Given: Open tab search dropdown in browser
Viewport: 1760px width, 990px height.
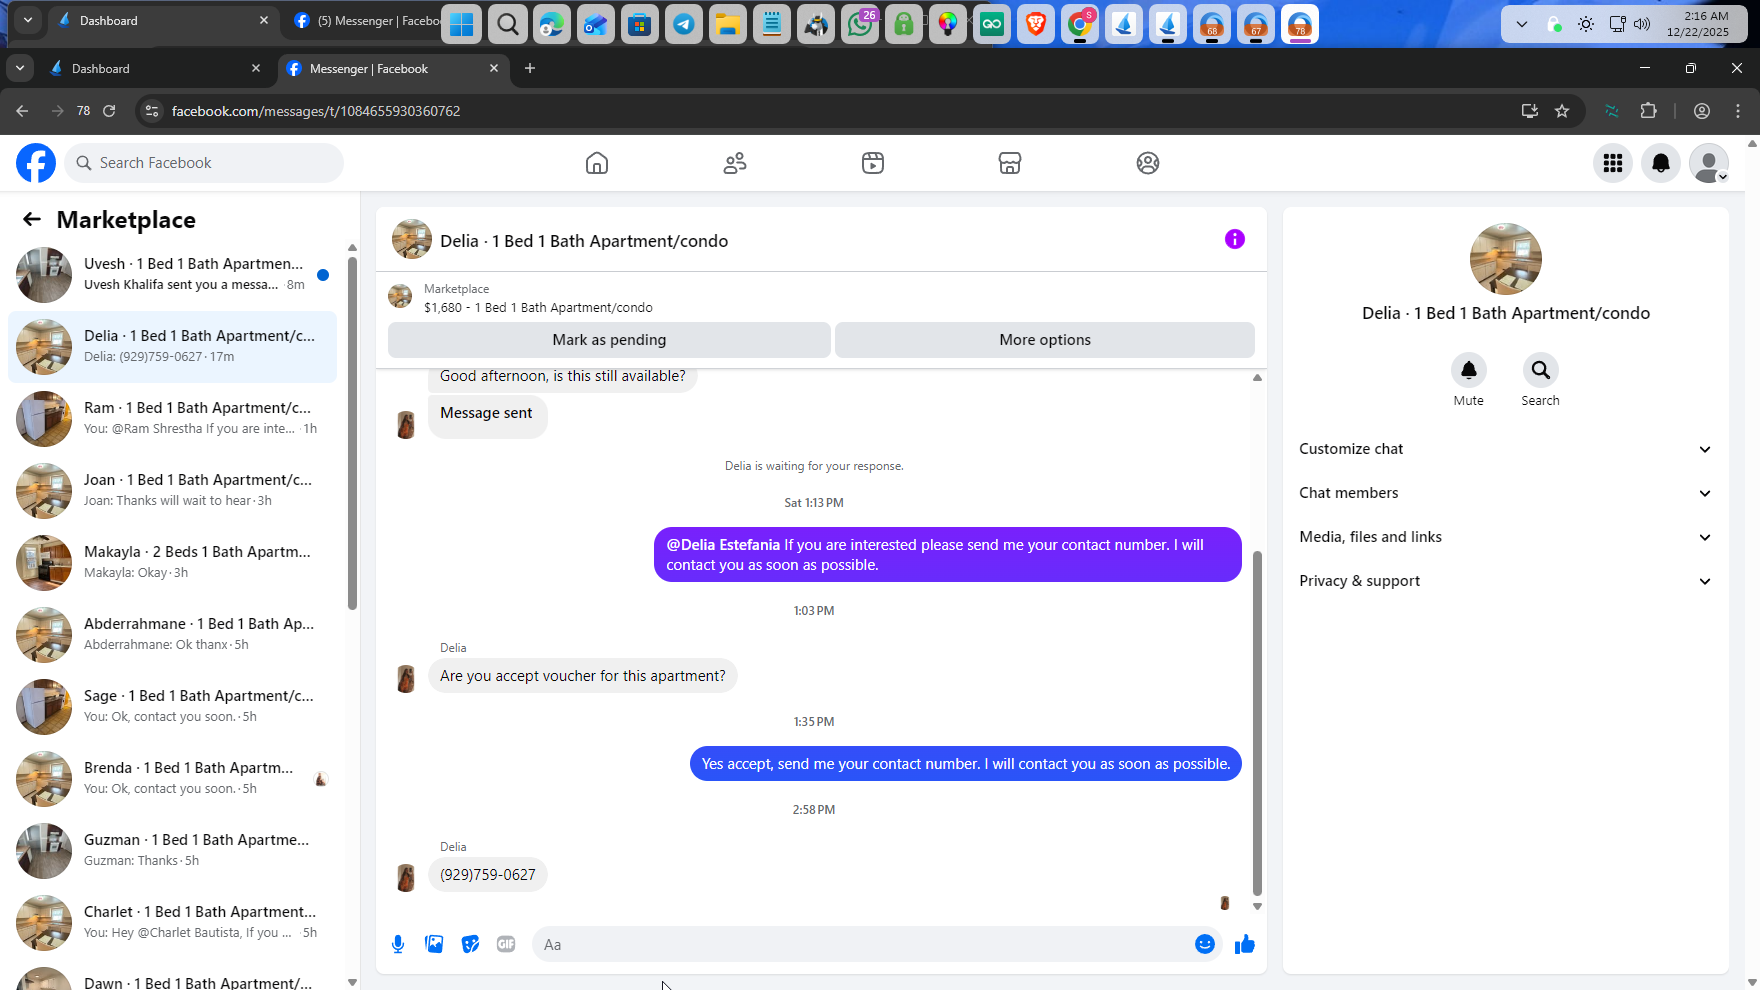Looking at the screenshot, I should 20,68.
